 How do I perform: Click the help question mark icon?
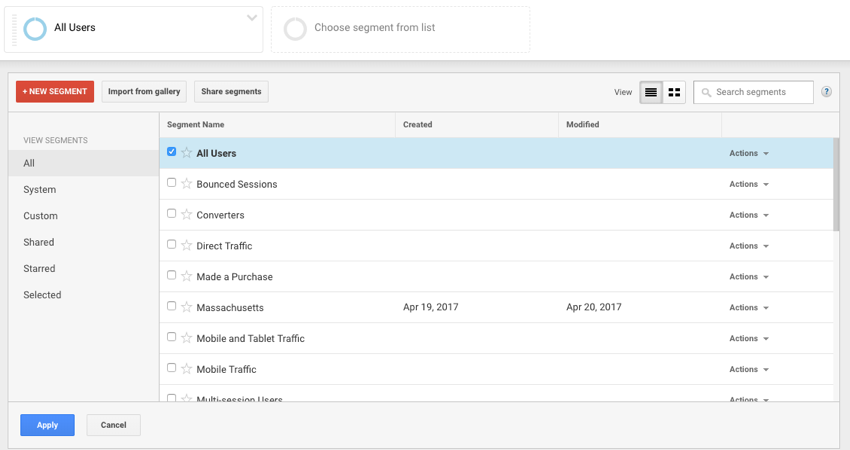(826, 92)
